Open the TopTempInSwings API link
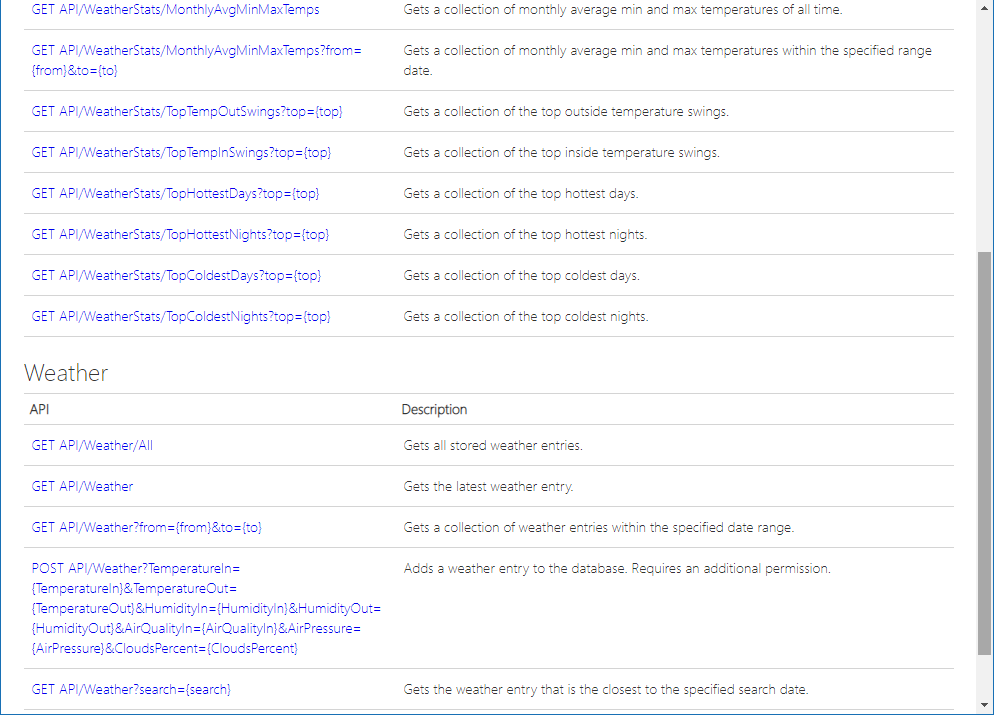The image size is (994, 715). (x=181, y=152)
